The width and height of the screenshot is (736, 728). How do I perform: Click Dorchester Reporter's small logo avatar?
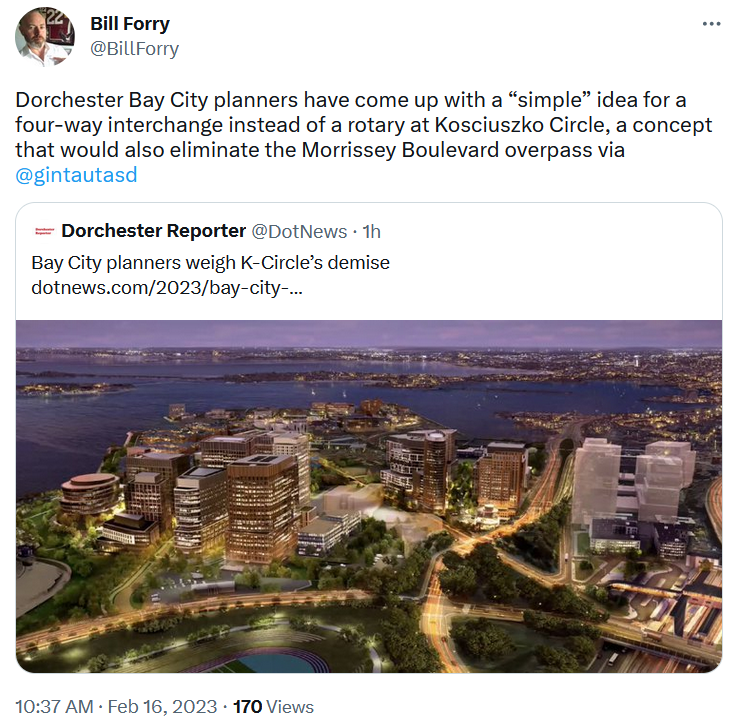(x=42, y=231)
